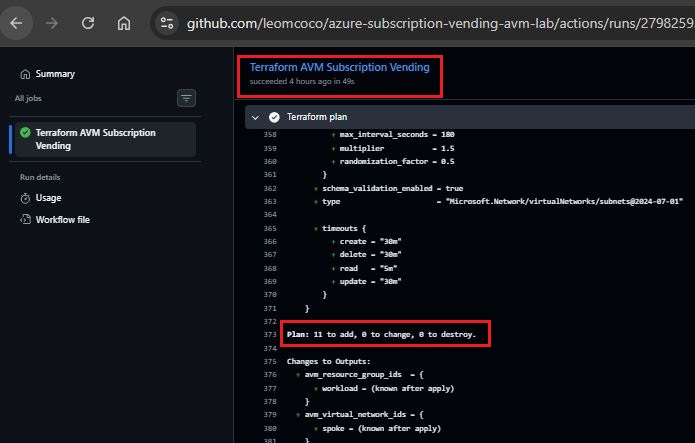Click the 'All jobs' sidebar label
This screenshot has height=443, width=695.
click(28, 98)
